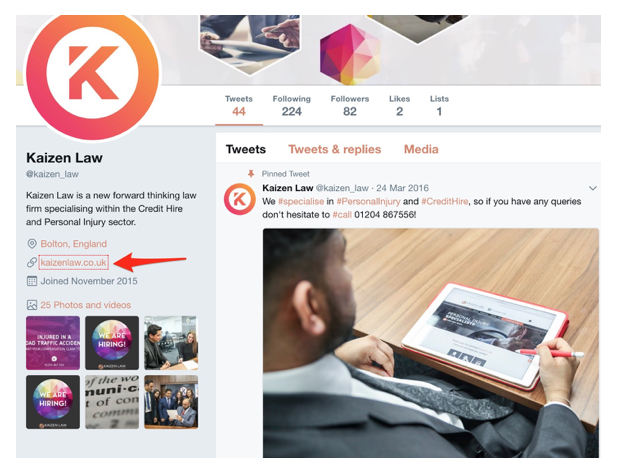Open the first We Are Hiring thumbnail
This screenshot has height=472, width=632.
tap(112, 343)
